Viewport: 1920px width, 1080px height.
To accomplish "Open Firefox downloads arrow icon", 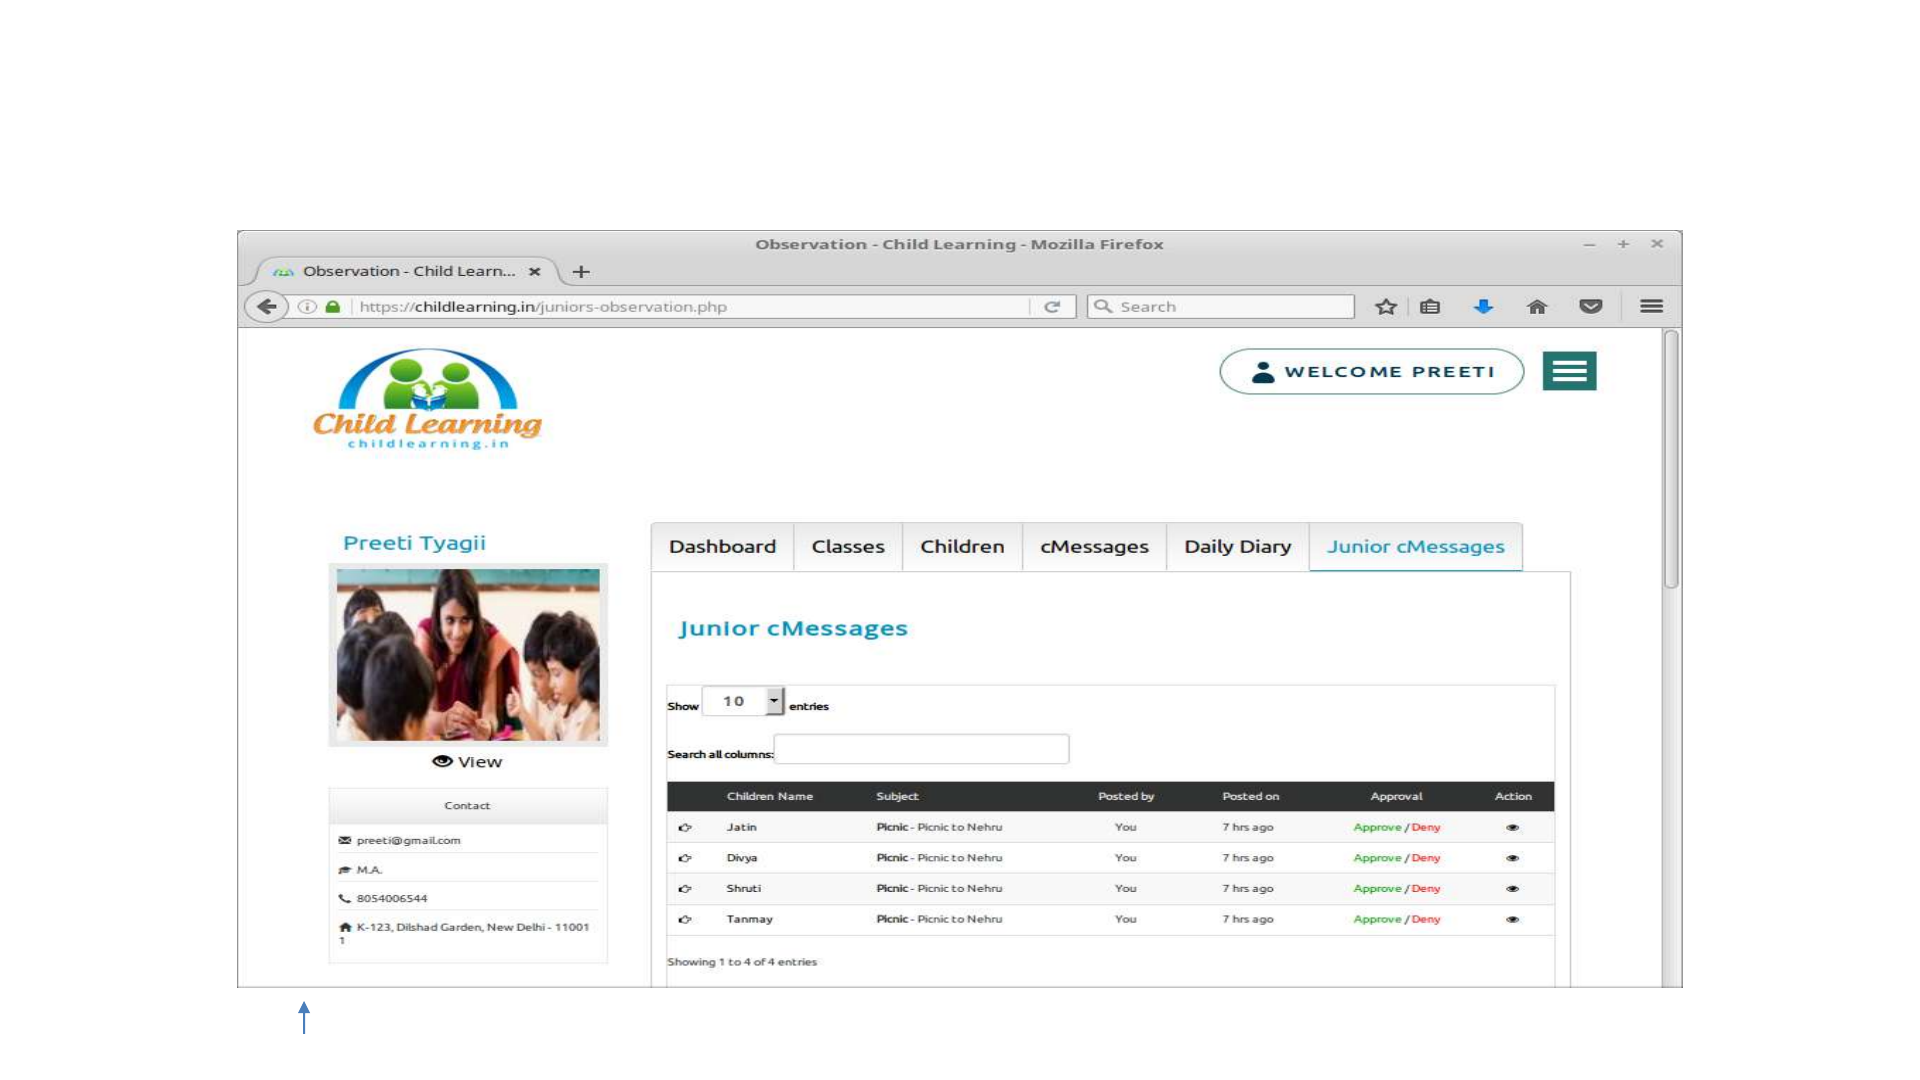I will click(x=1483, y=307).
